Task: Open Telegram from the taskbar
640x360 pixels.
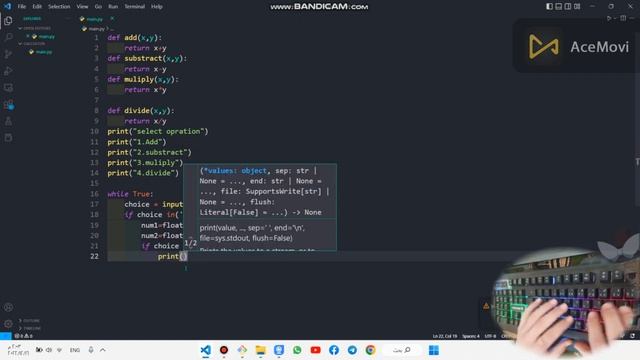Action: click(x=352, y=350)
